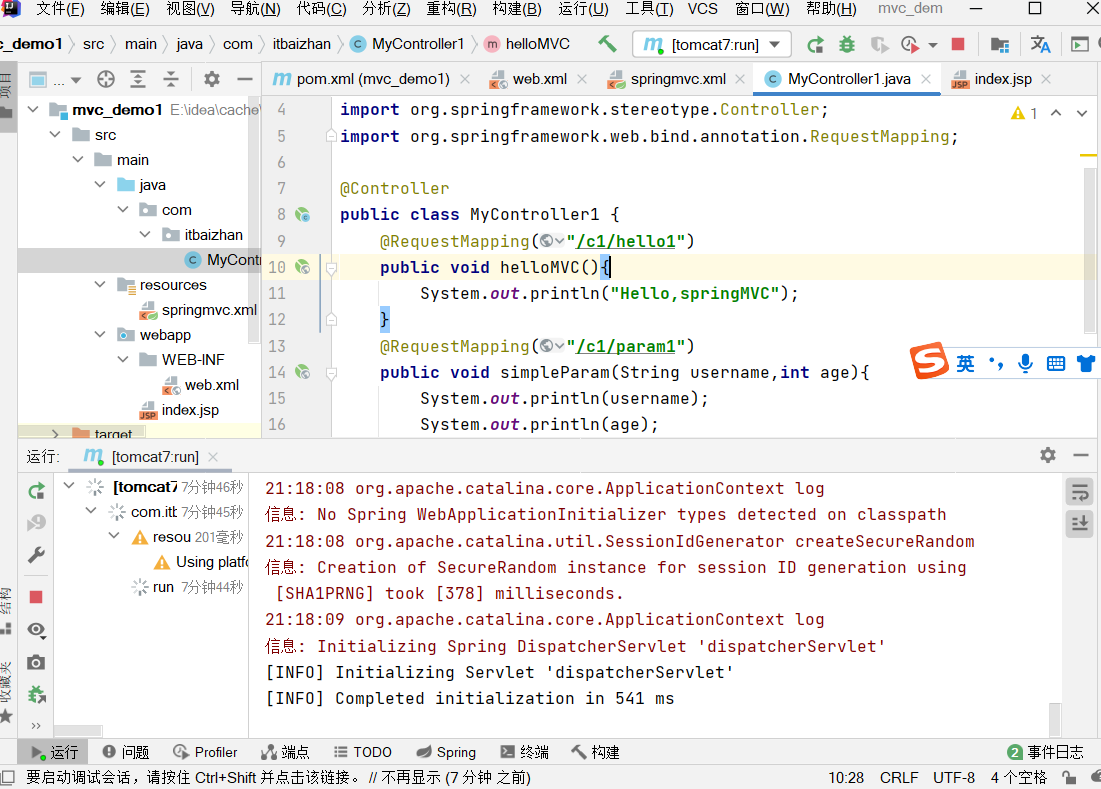
Task: Switch to the index.jsp editor tab
Action: (1002, 79)
